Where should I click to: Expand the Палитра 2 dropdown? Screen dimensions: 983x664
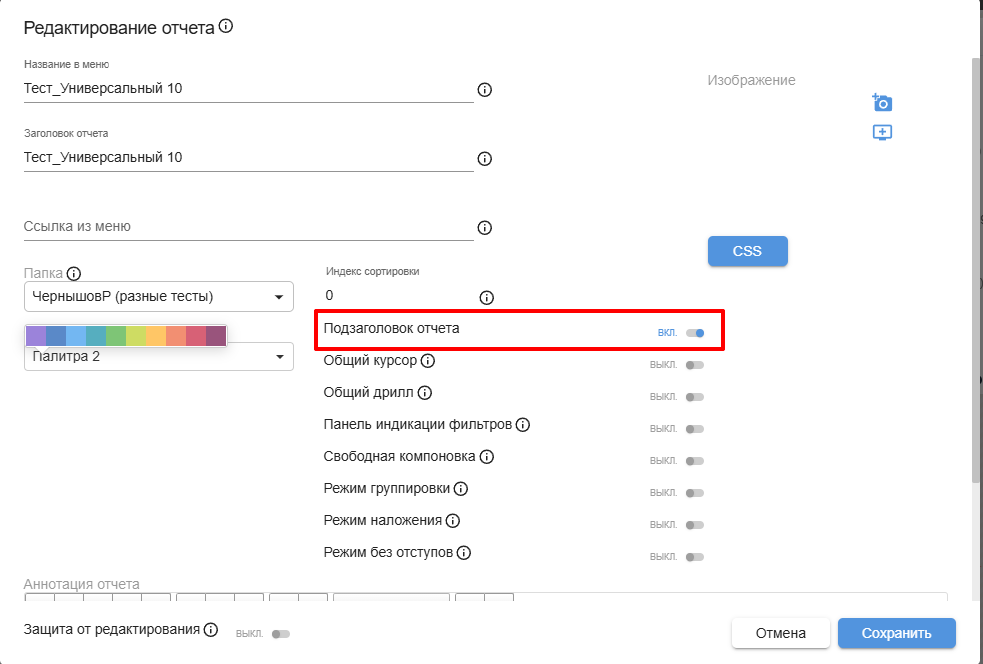pos(158,357)
